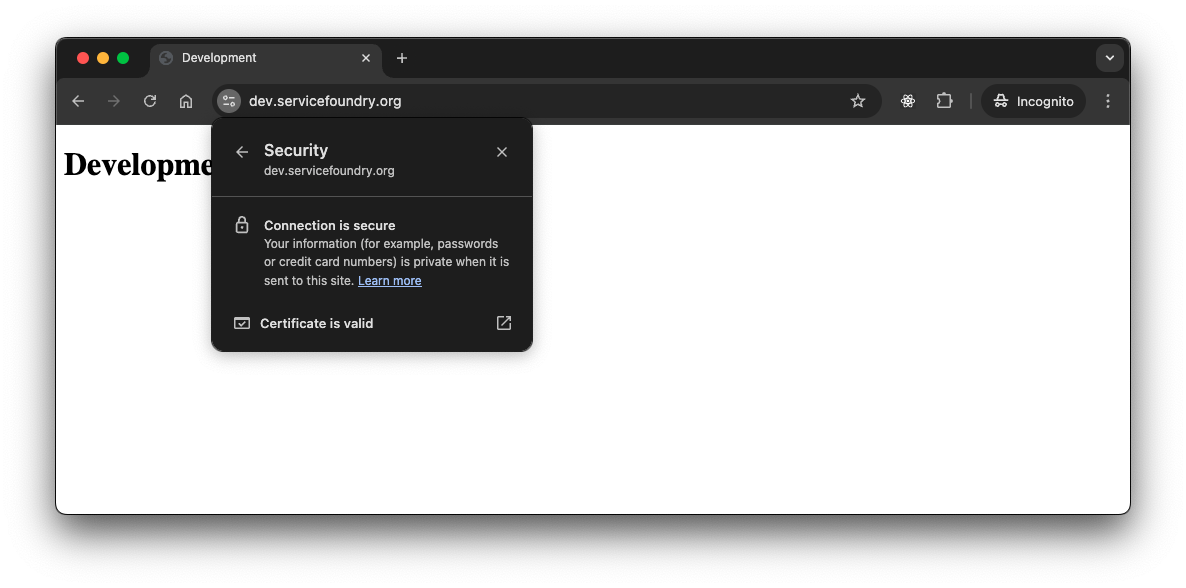Dismiss the Security panel with the X
1186x588 pixels.
click(x=501, y=151)
